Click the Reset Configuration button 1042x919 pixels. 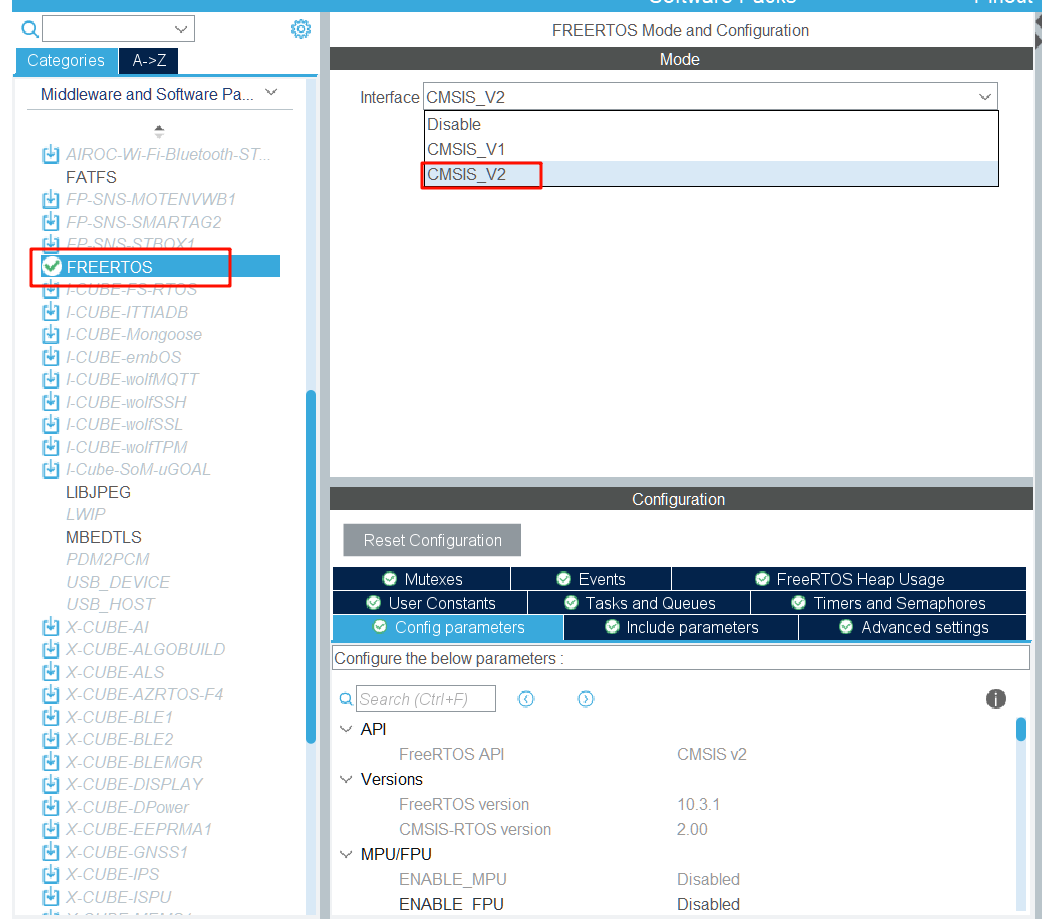(x=432, y=540)
